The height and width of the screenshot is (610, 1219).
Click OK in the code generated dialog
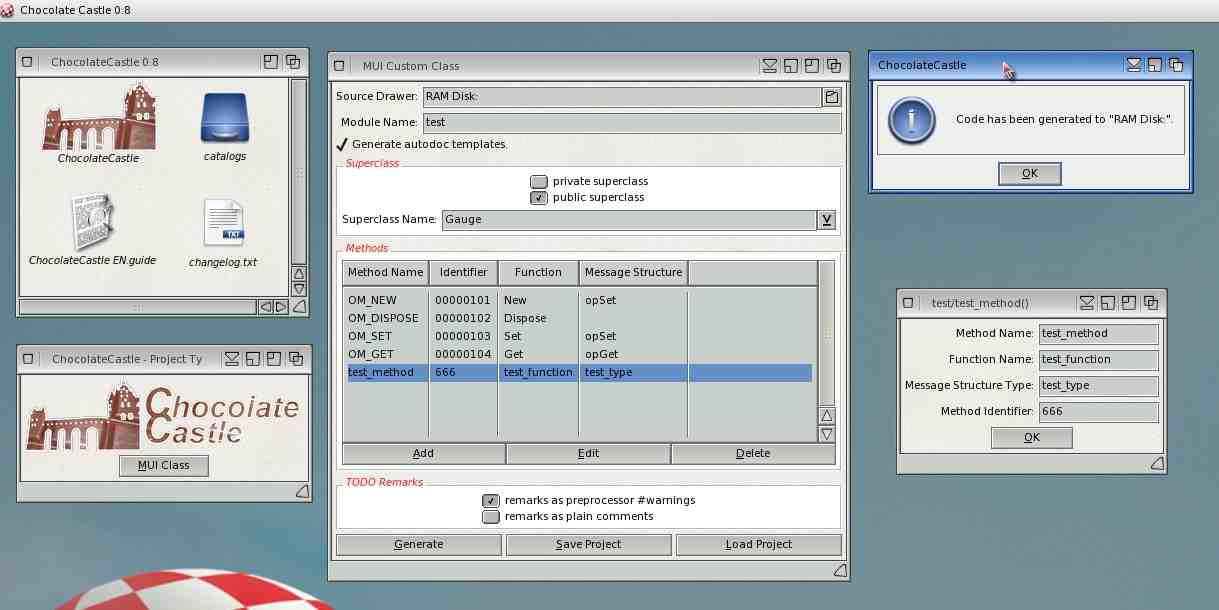[1029, 174]
